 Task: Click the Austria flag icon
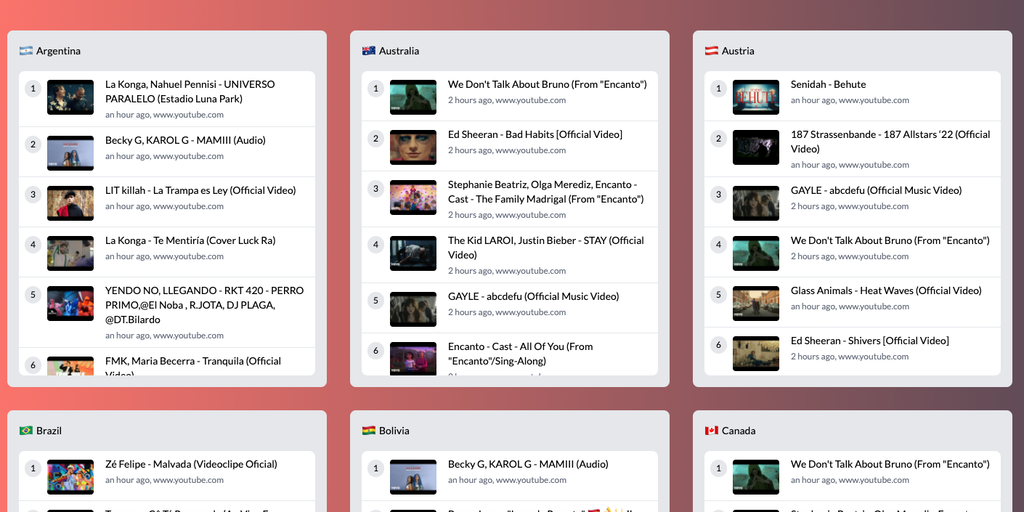(712, 51)
